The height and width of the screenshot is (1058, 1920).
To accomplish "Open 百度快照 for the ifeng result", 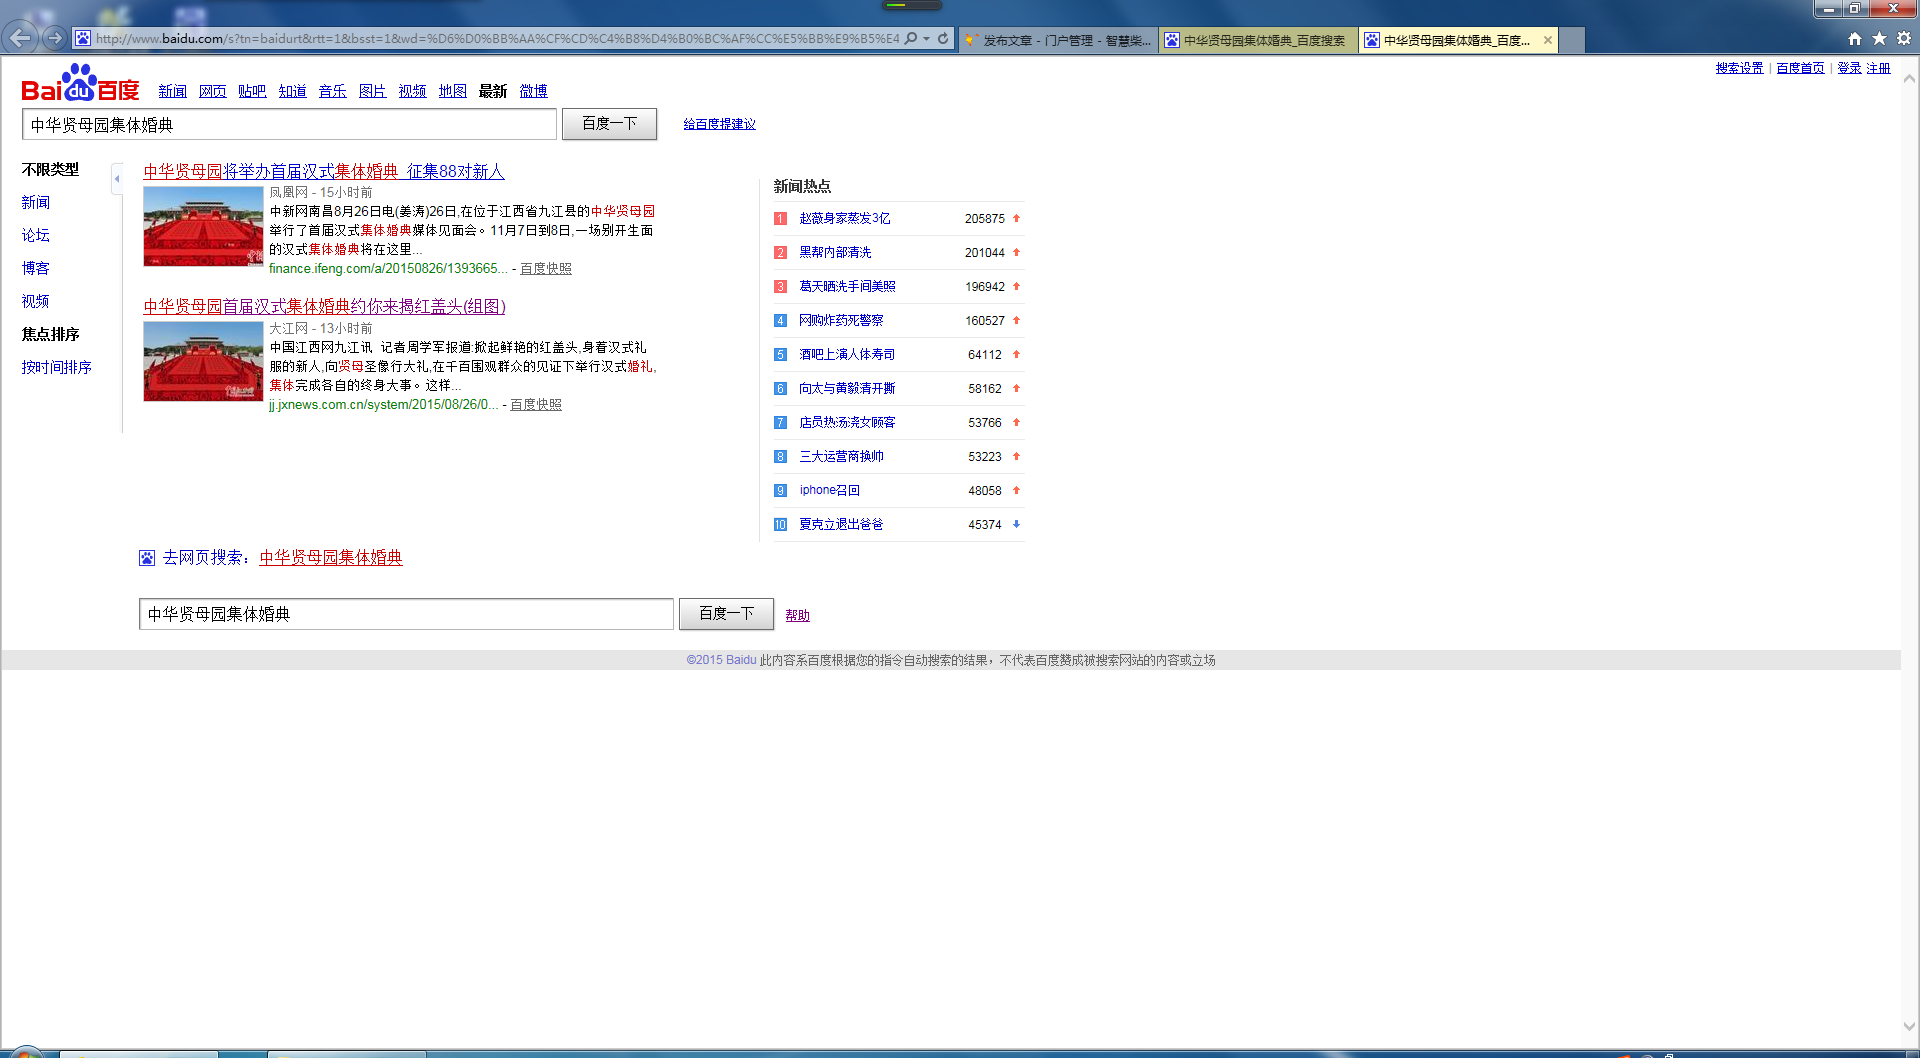I will (546, 269).
